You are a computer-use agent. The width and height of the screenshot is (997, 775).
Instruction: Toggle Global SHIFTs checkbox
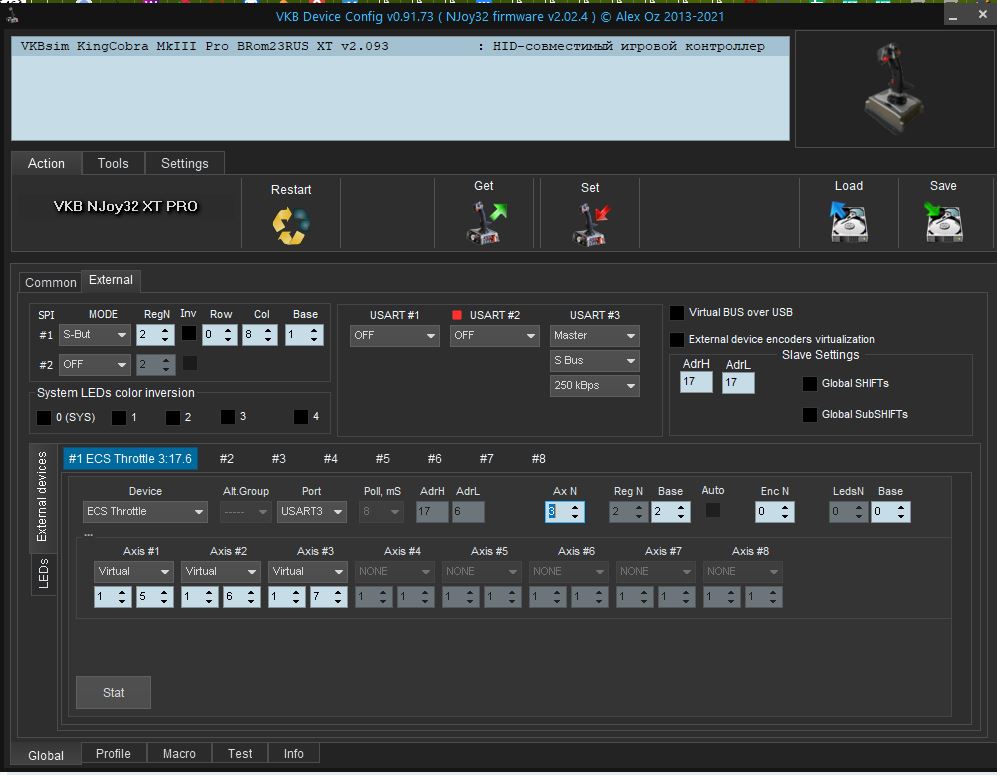pyautogui.click(x=810, y=384)
